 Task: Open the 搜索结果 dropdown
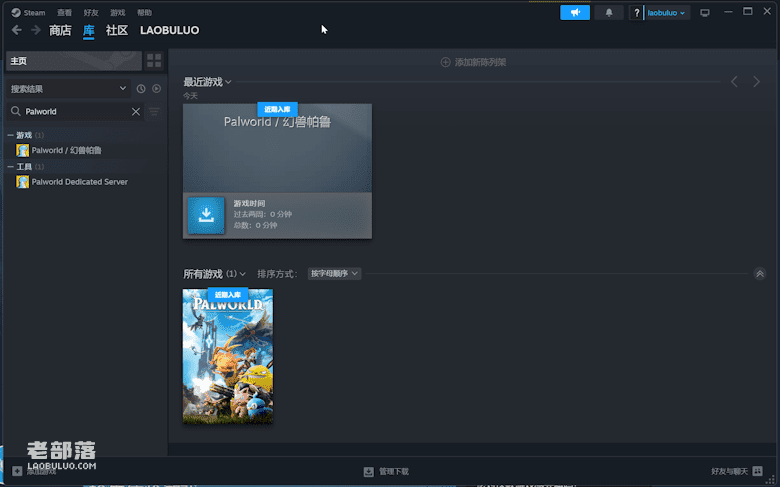pos(67,89)
